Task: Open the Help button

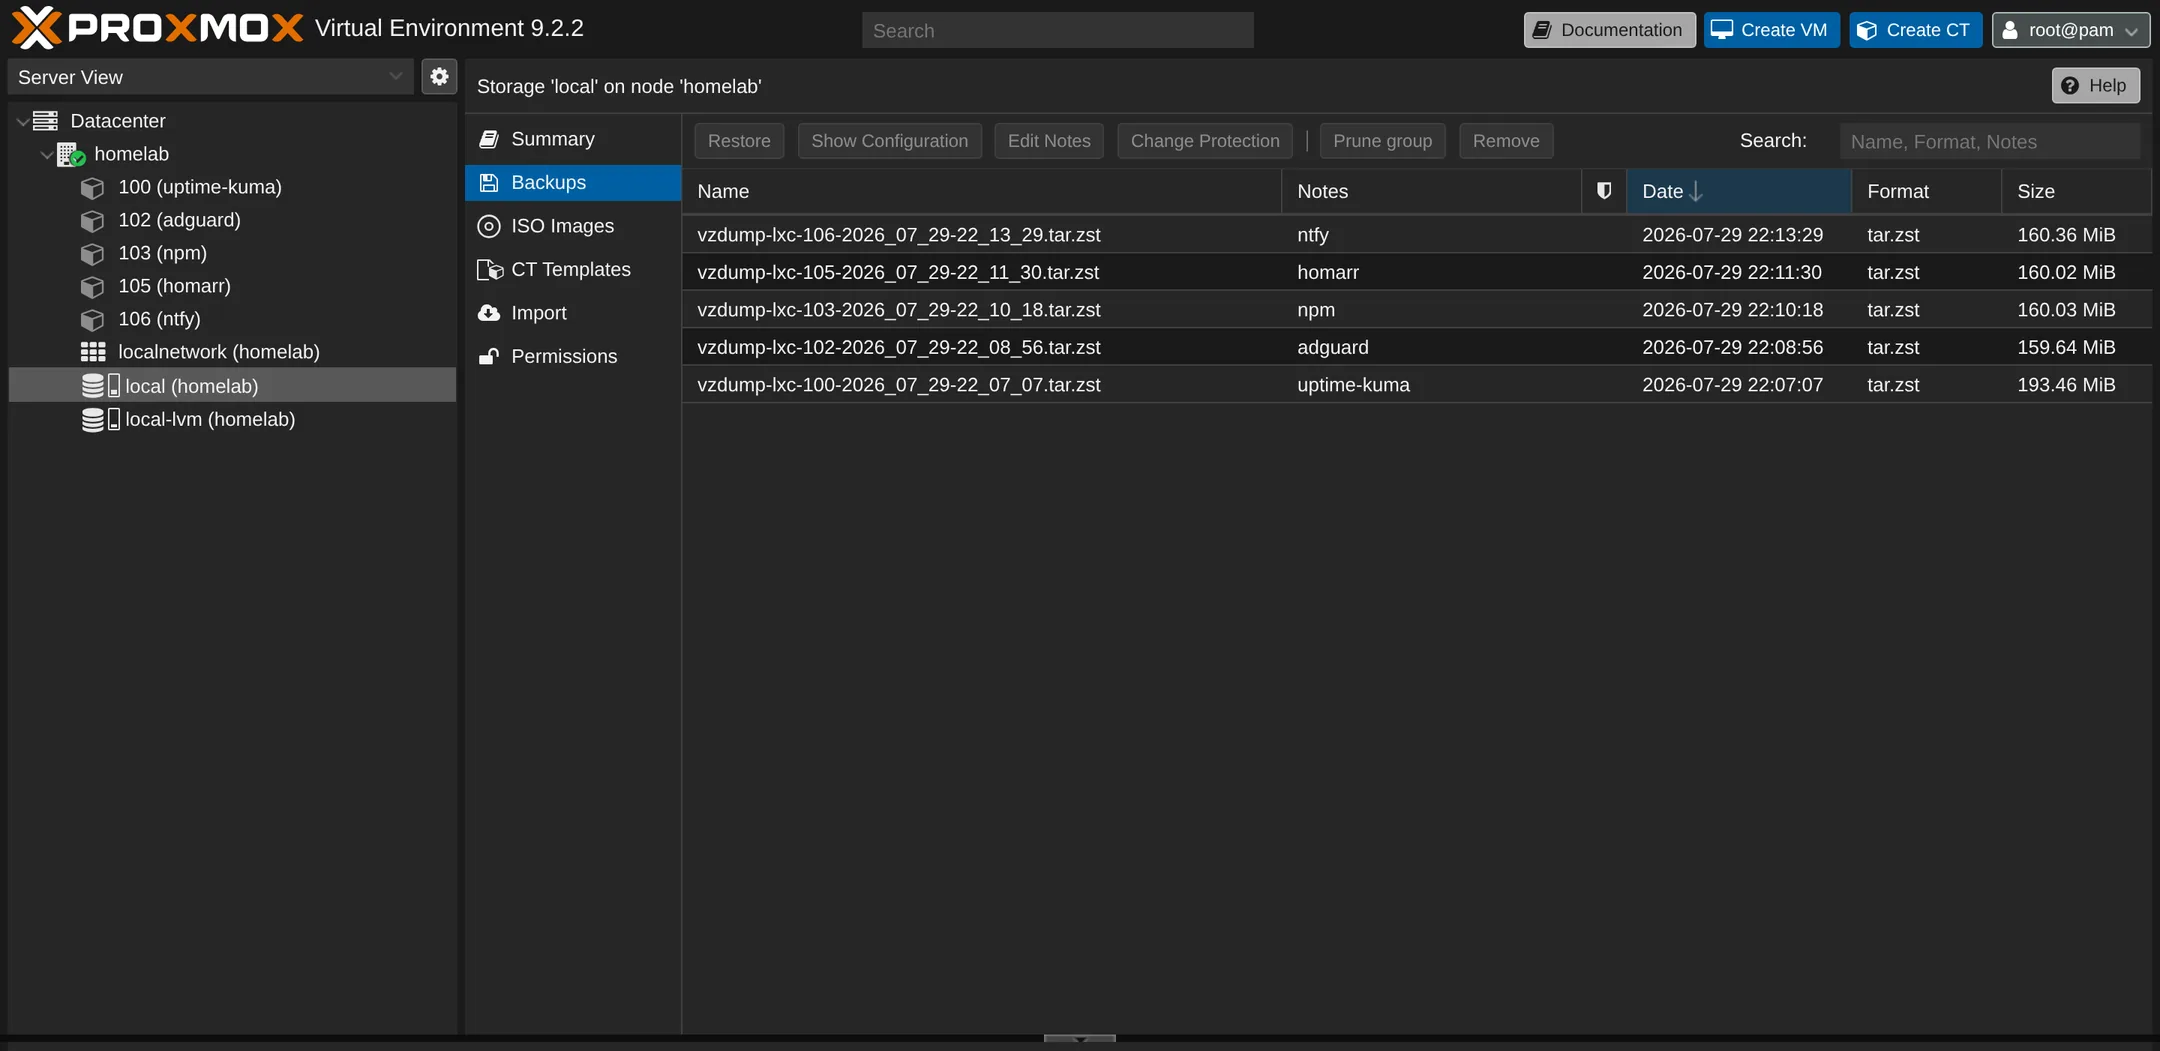Action: click(2095, 86)
